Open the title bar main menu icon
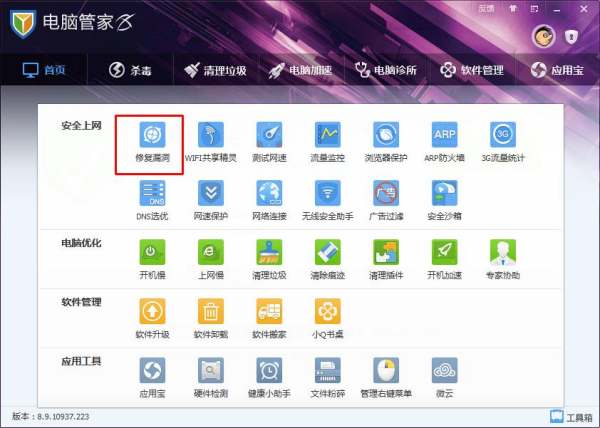 (x=535, y=9)
